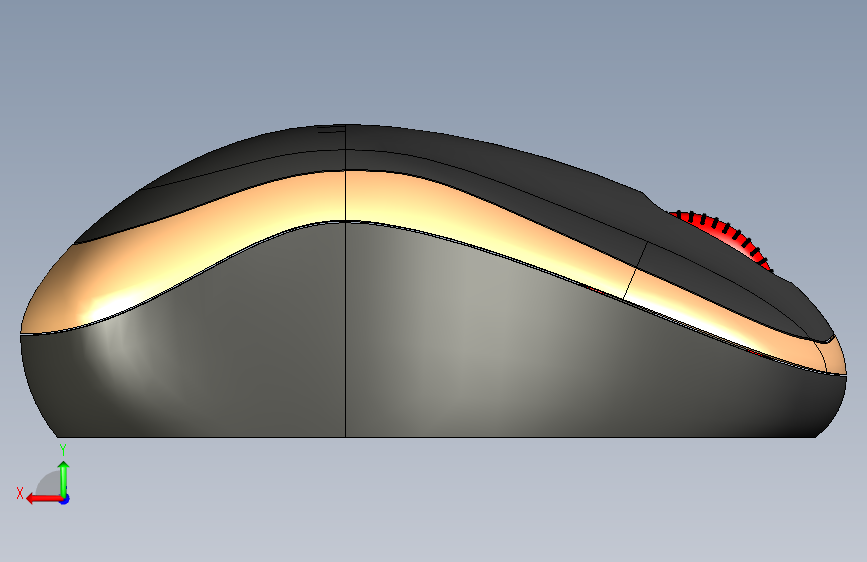Click the red X axis arrow of triad
Image resolution: width=867 pixels, height=562 pixels.
point(43,499)
